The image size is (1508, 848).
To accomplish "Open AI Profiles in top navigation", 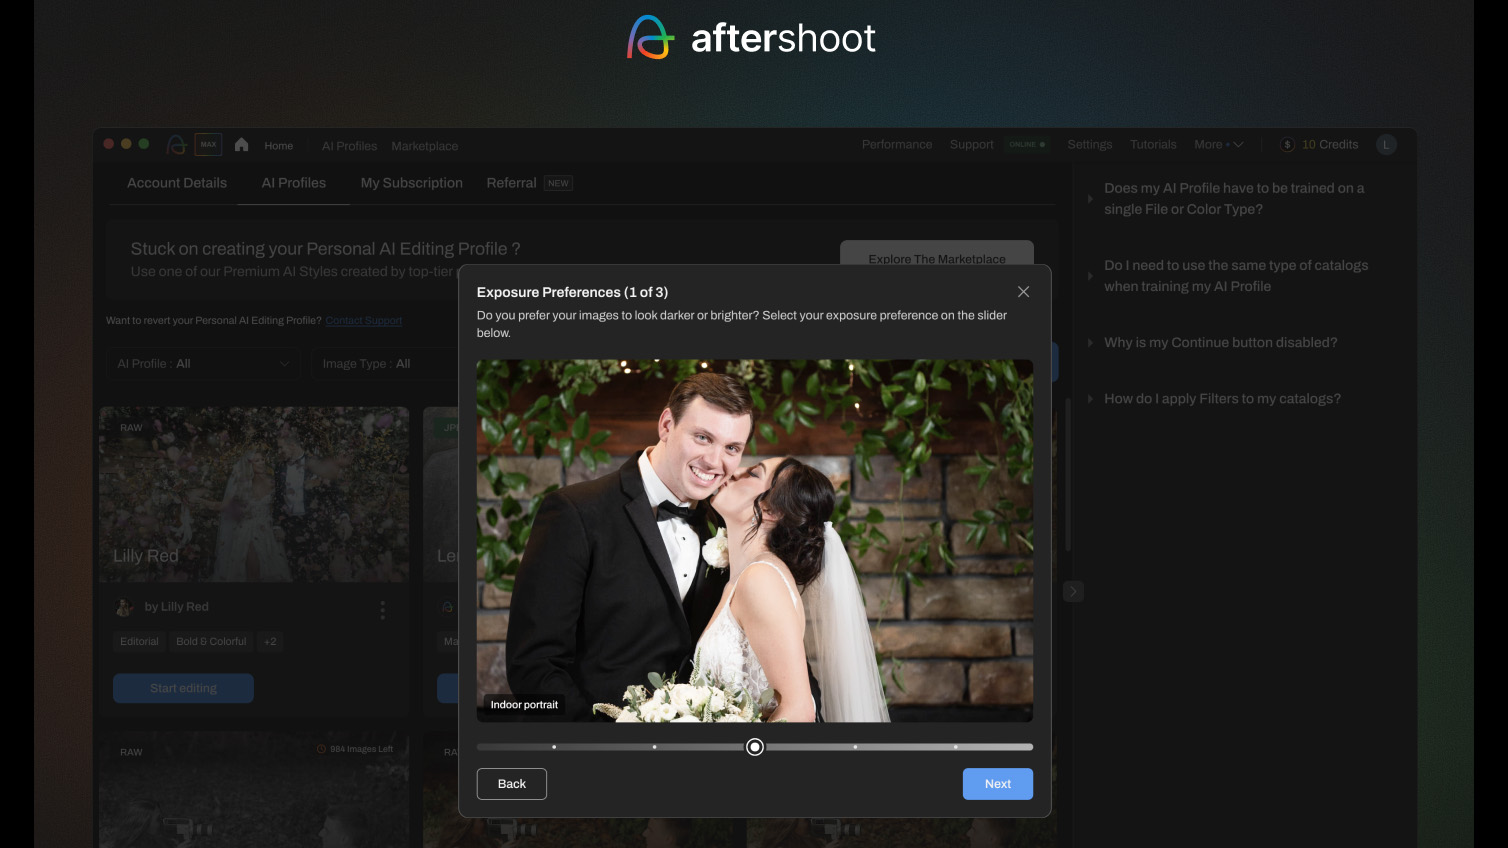I will tap(349, 146).
